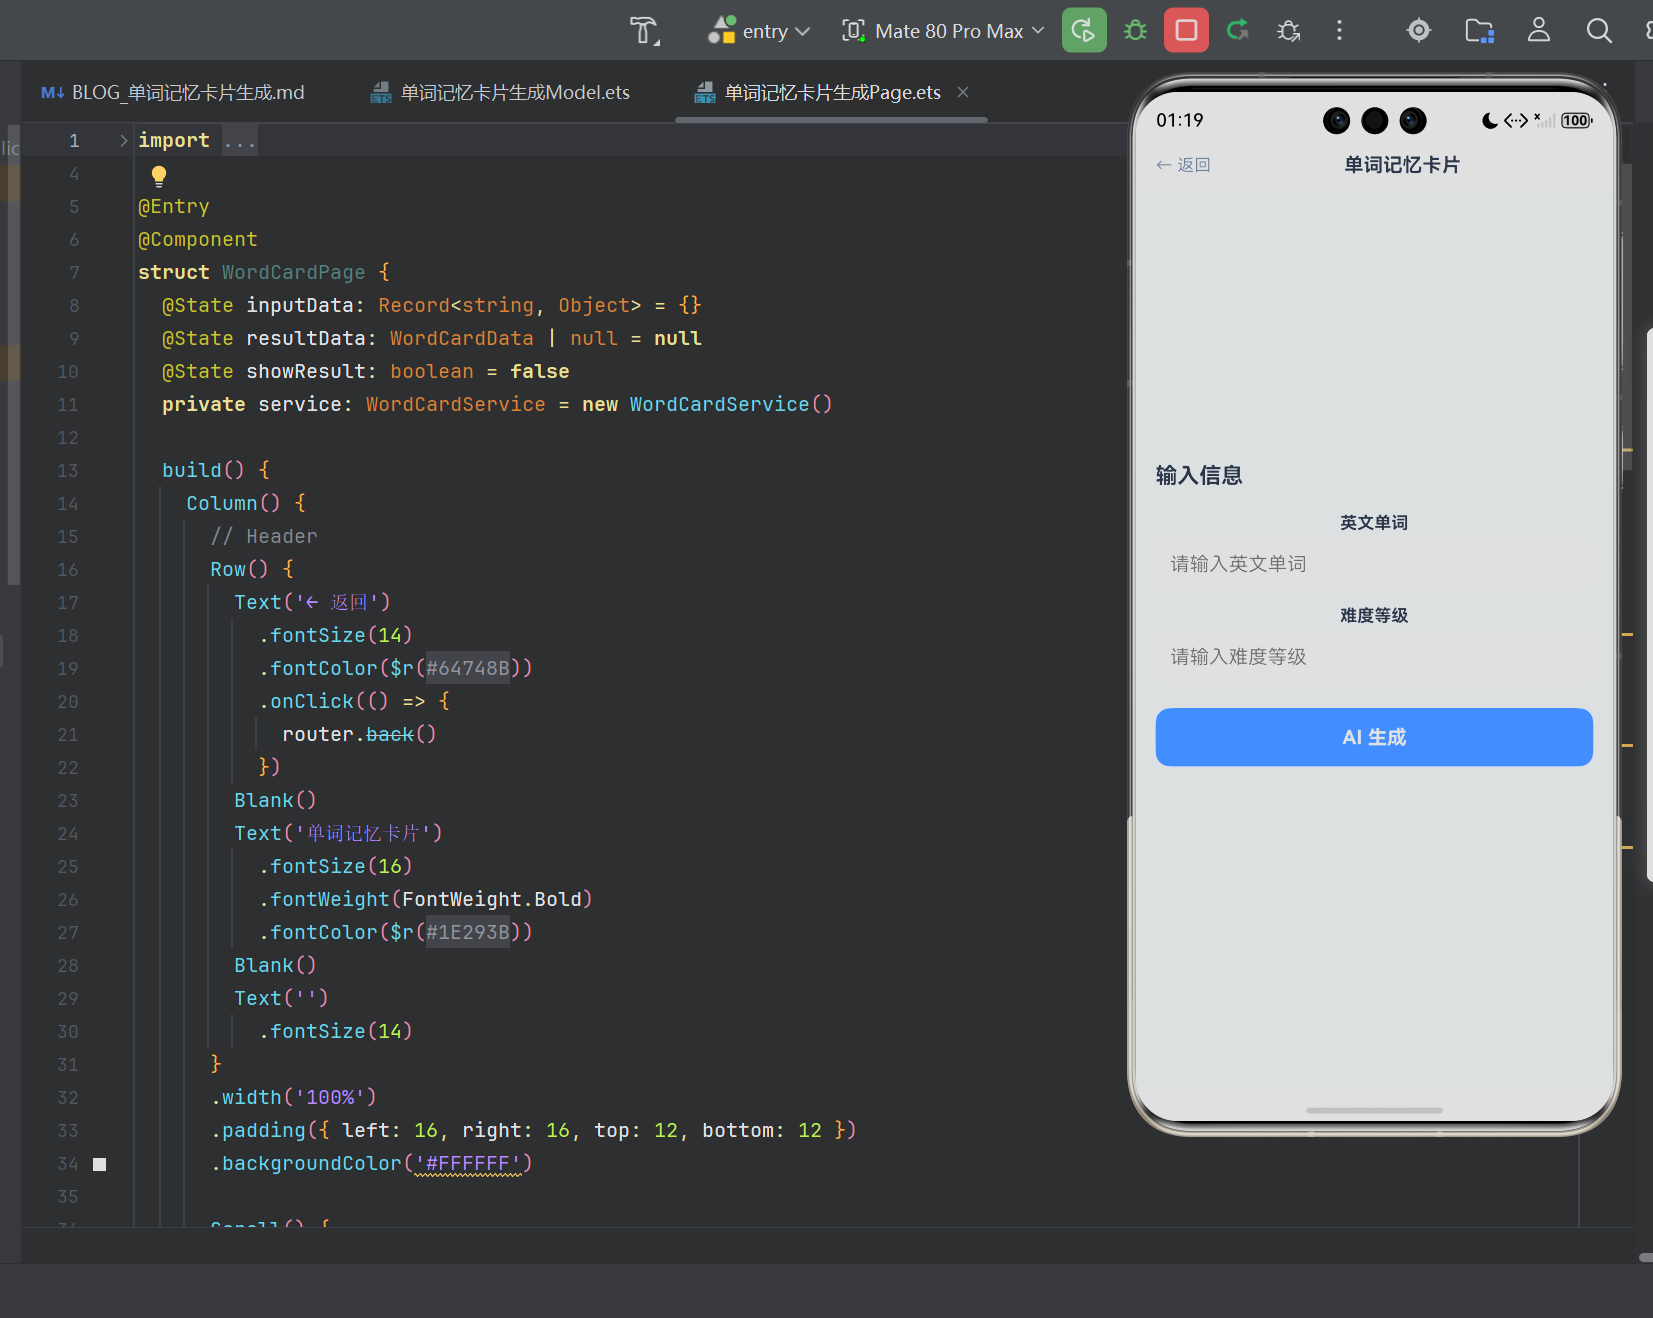
Task: Click the green Run button
Action: point(1084,30)
